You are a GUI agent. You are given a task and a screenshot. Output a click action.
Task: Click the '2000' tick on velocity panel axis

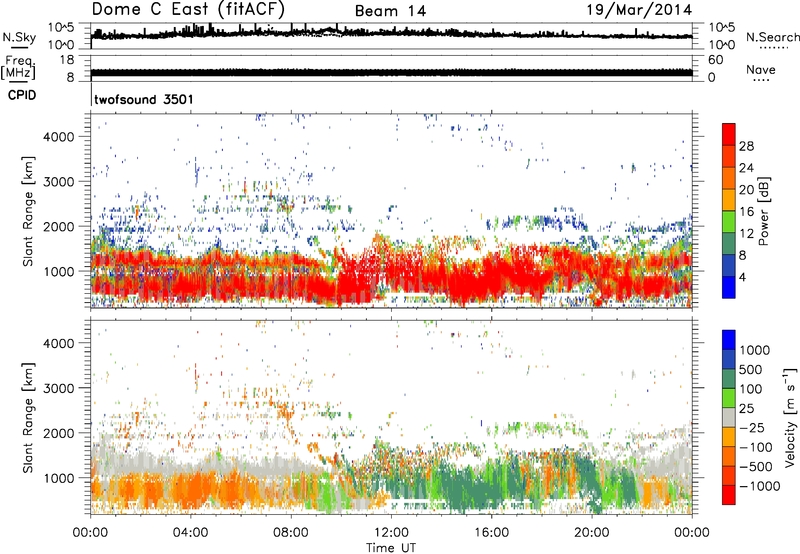tap(59, 433)
